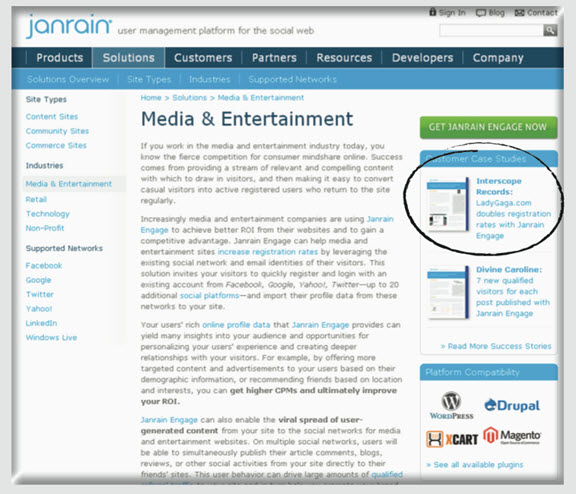Open the Company menu
Screen dimensions: 576x494
pos(498,58)
